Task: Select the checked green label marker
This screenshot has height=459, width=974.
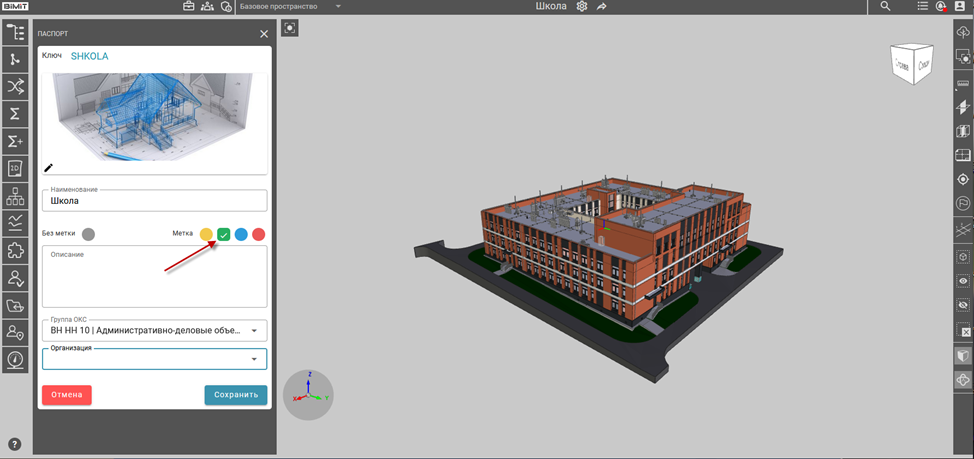Action: (224, 234)
